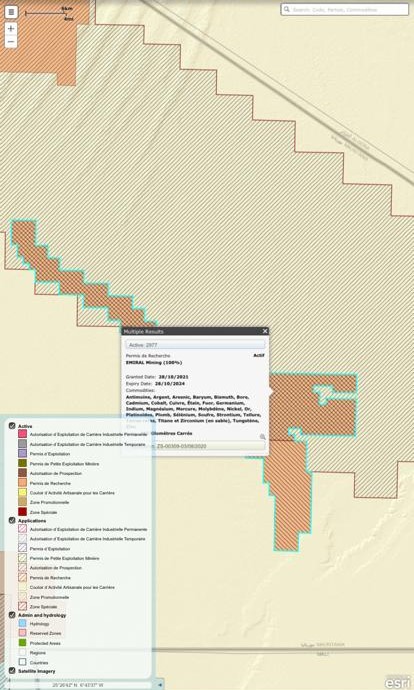
Task: Collapse the coordinates bar using the arrow
Action: [x=160, y=685]
